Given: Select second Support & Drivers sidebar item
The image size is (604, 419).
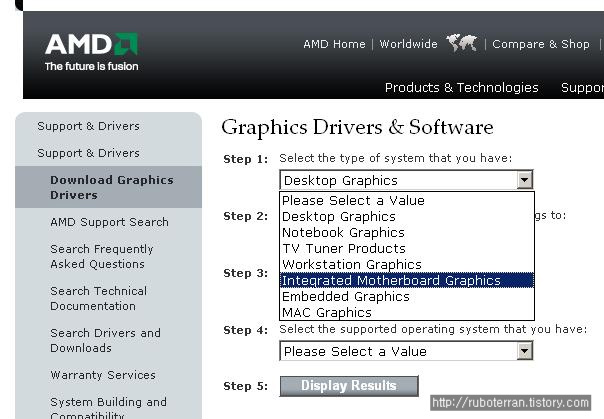Looking at the screenshot, I should pos(88,153).
